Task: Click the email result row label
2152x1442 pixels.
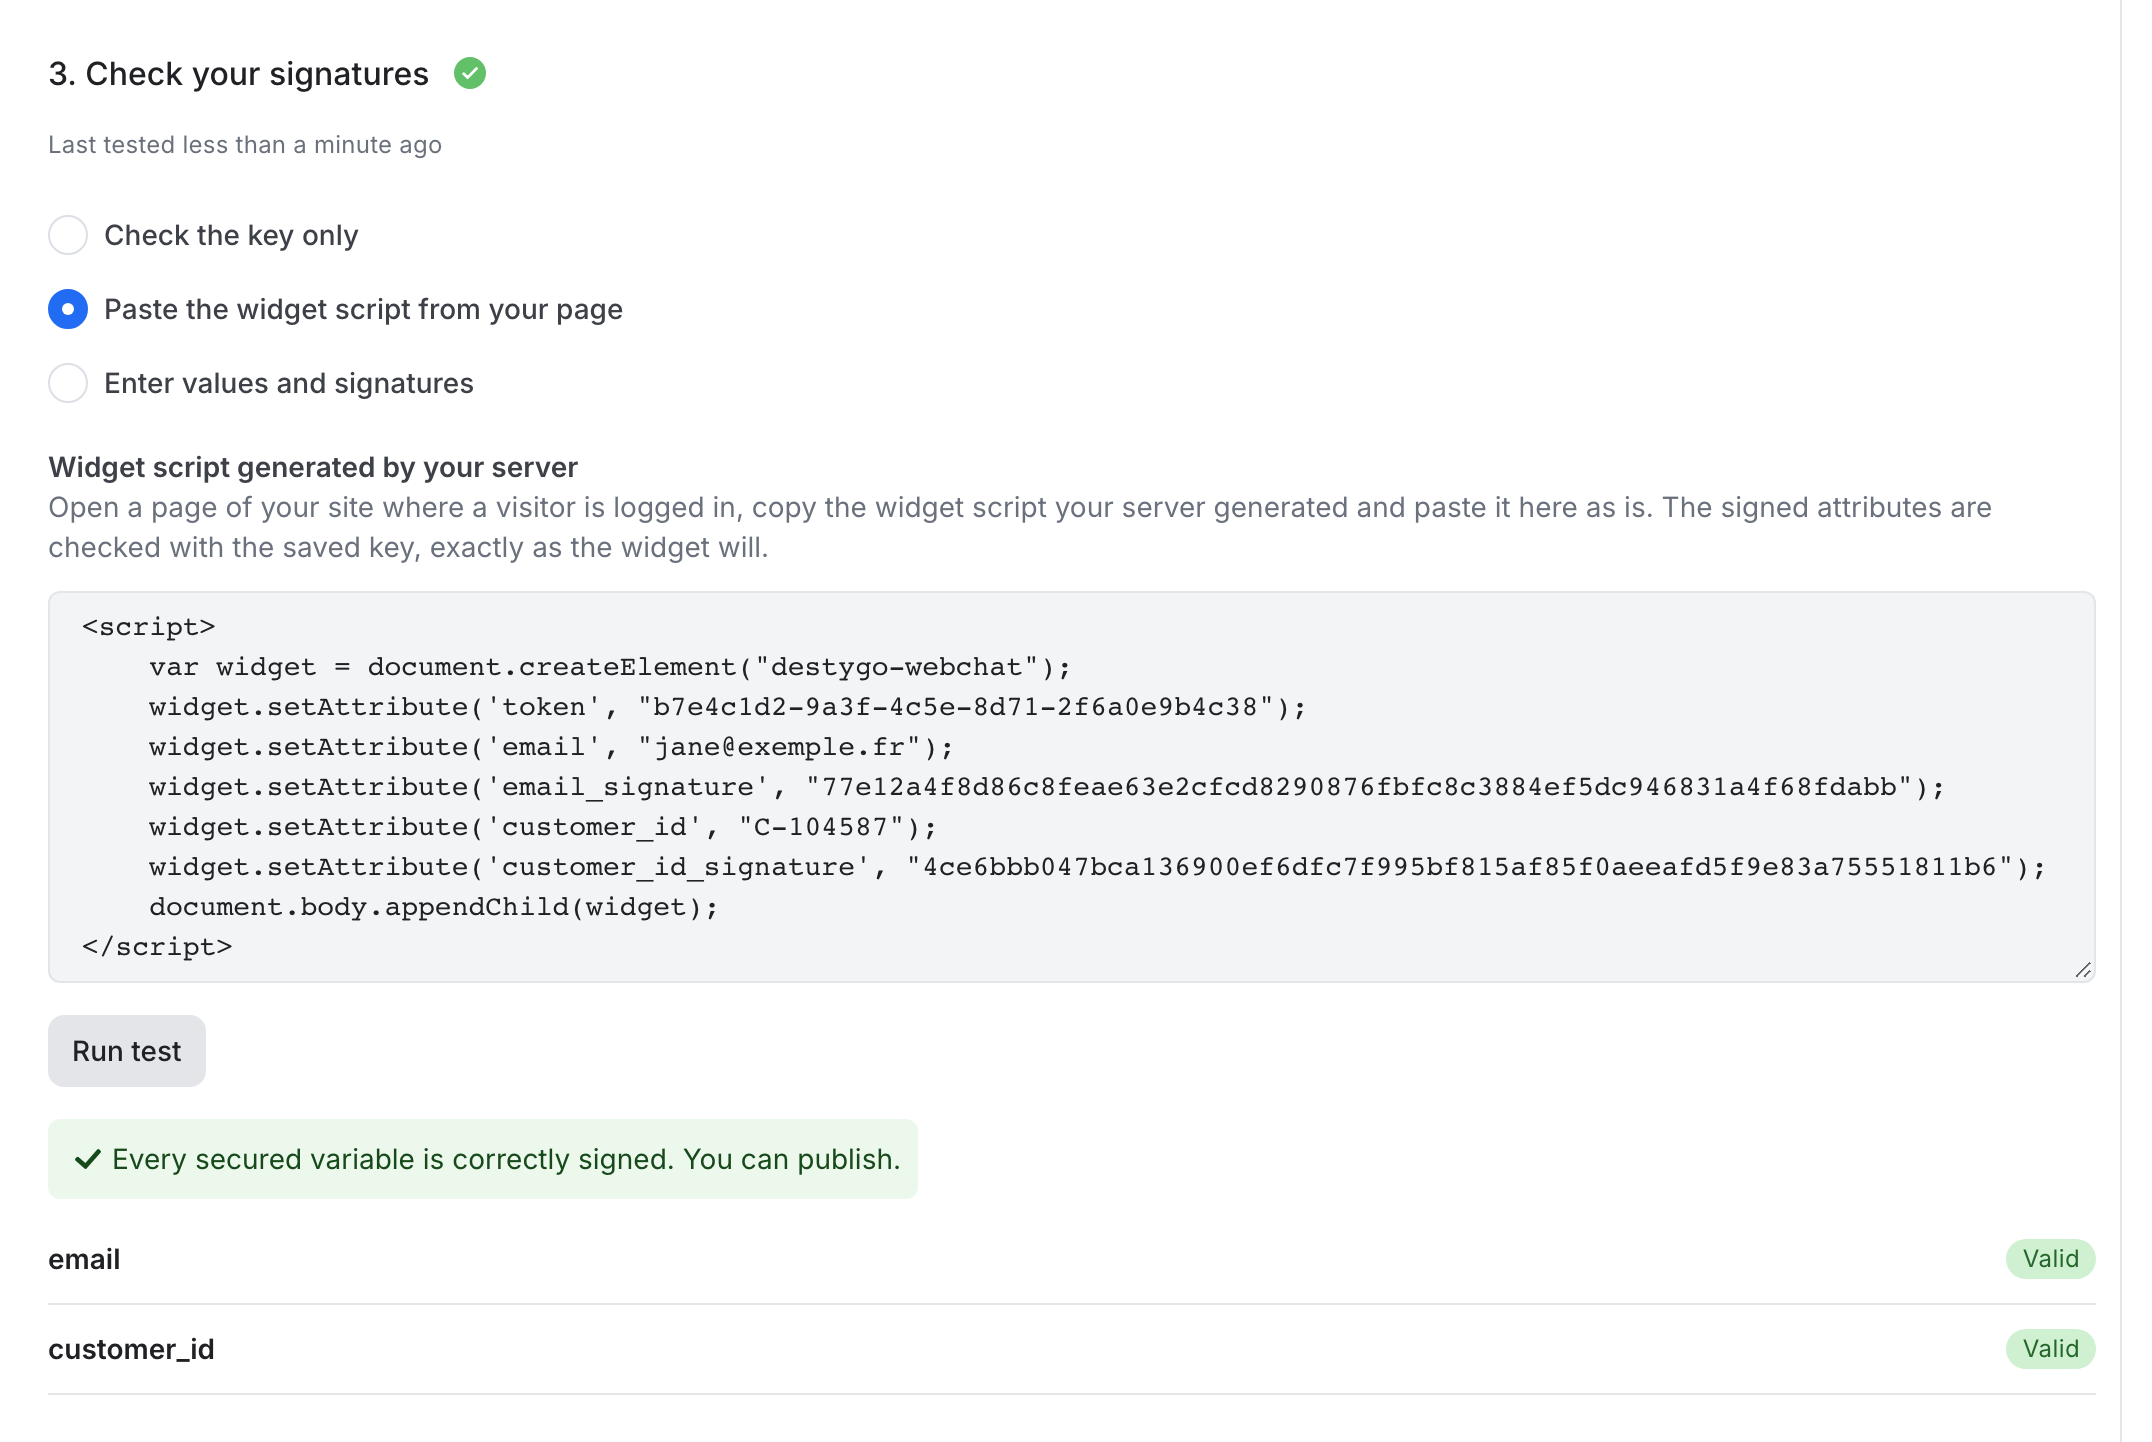Action: click(x=84, y=1259)
